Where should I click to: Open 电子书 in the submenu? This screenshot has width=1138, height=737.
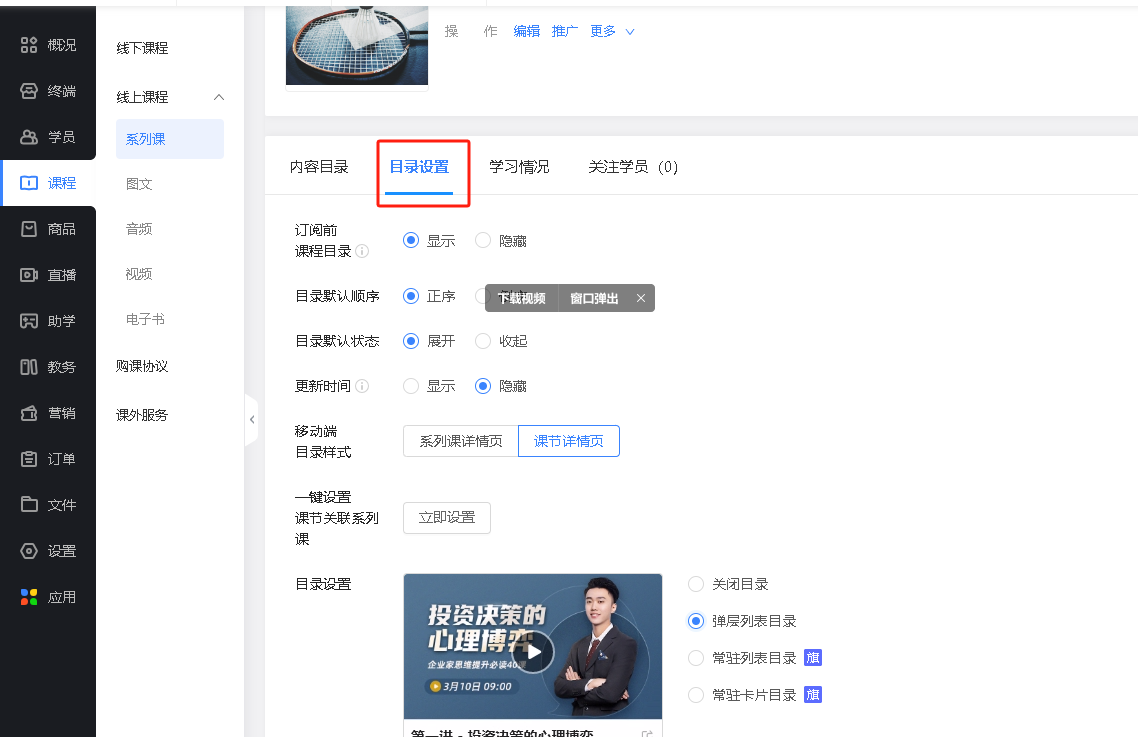[x=145, y=319]
